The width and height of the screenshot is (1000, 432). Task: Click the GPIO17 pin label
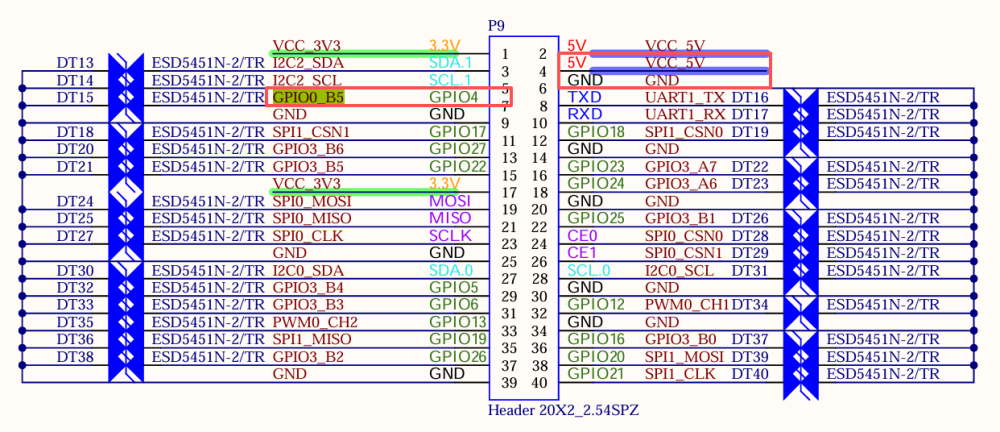tap(458, 132)
